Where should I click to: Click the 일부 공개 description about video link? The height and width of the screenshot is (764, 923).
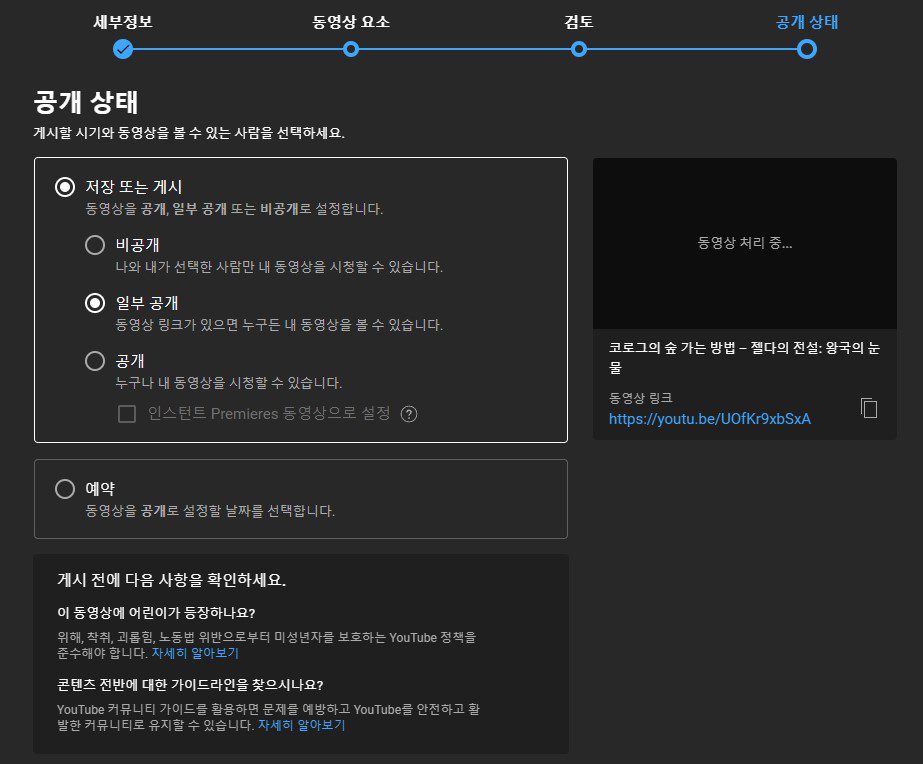[x=279, y=324]
